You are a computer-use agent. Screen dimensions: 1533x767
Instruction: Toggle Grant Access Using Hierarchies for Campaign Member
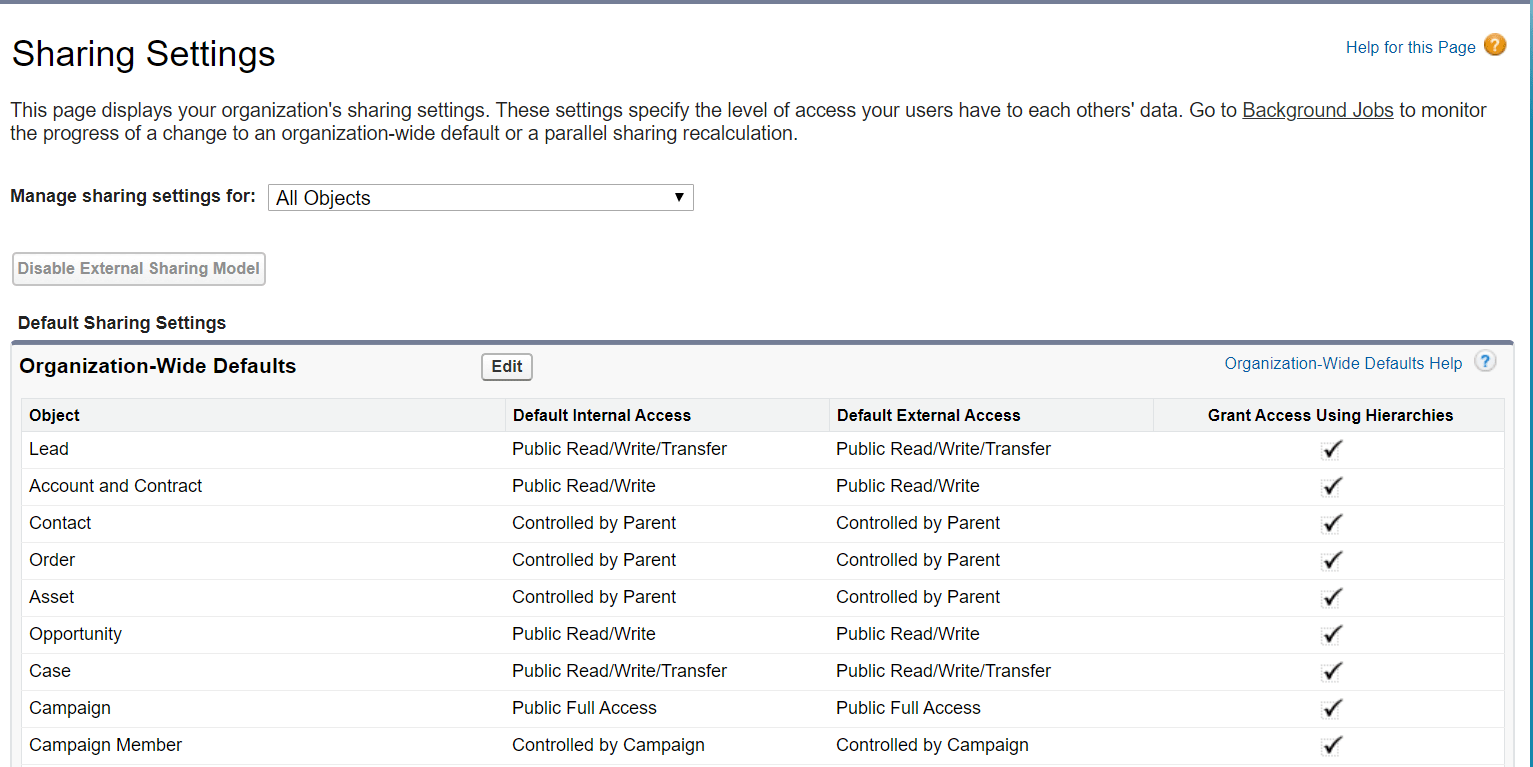click(1331, 745)
